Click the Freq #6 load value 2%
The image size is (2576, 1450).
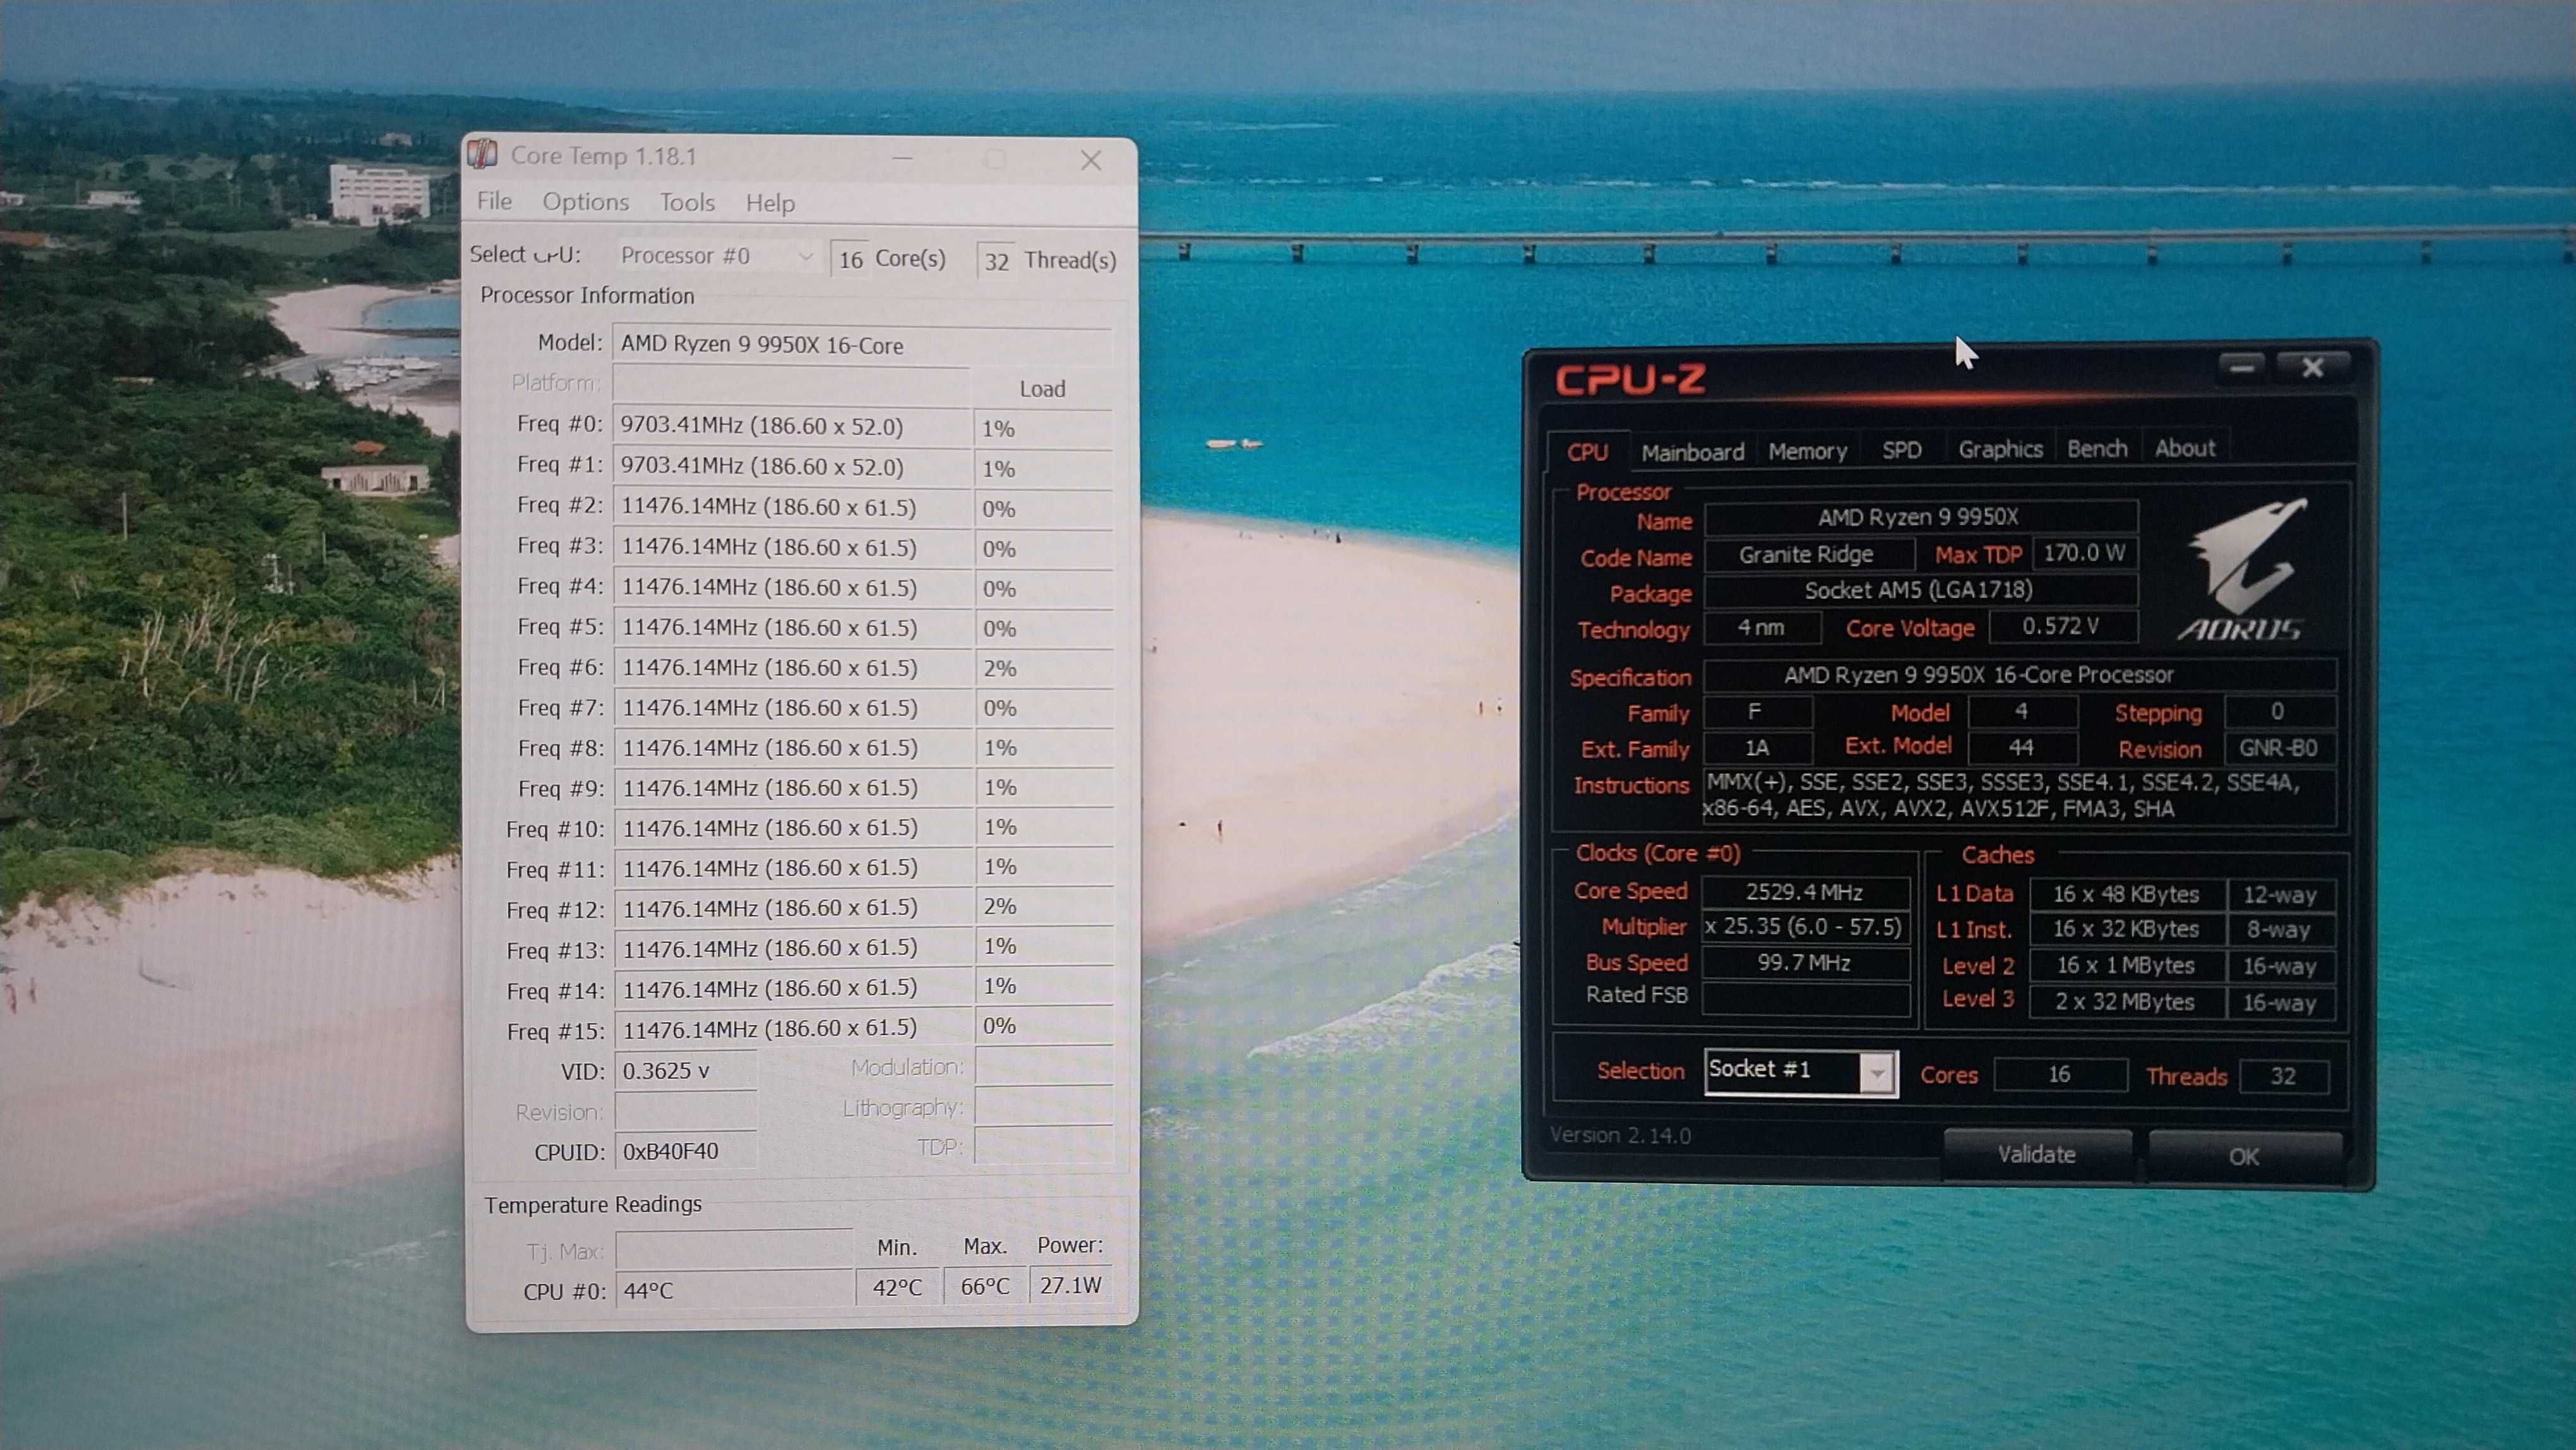[1043, 668]
